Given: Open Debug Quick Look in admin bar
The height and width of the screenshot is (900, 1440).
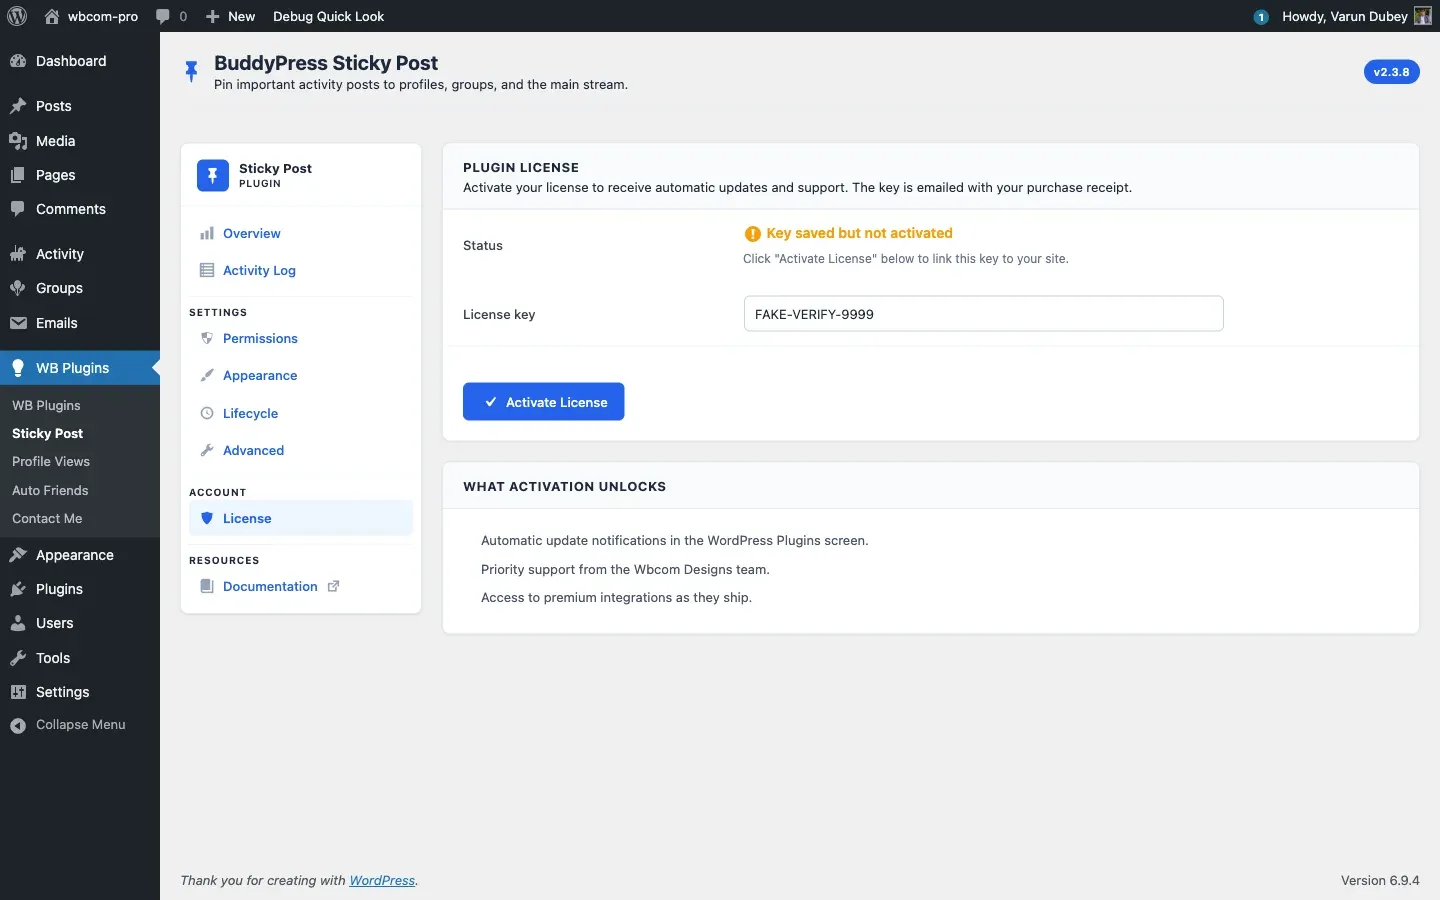Looking at the screenshot, I should pyautogui.click(x=328, y=16).
